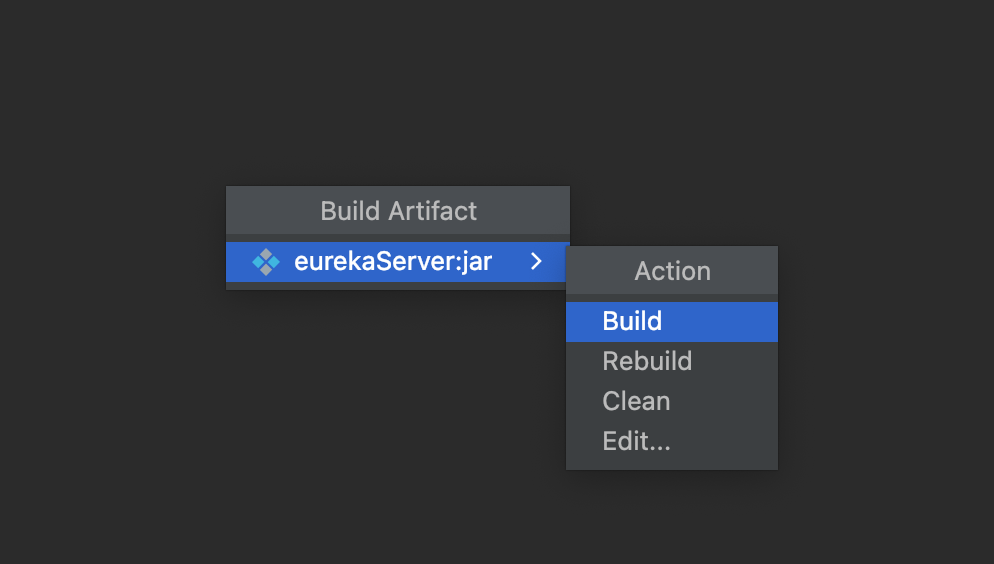Click the highlighted eurekaServer:jar row text

coord(393,262)
